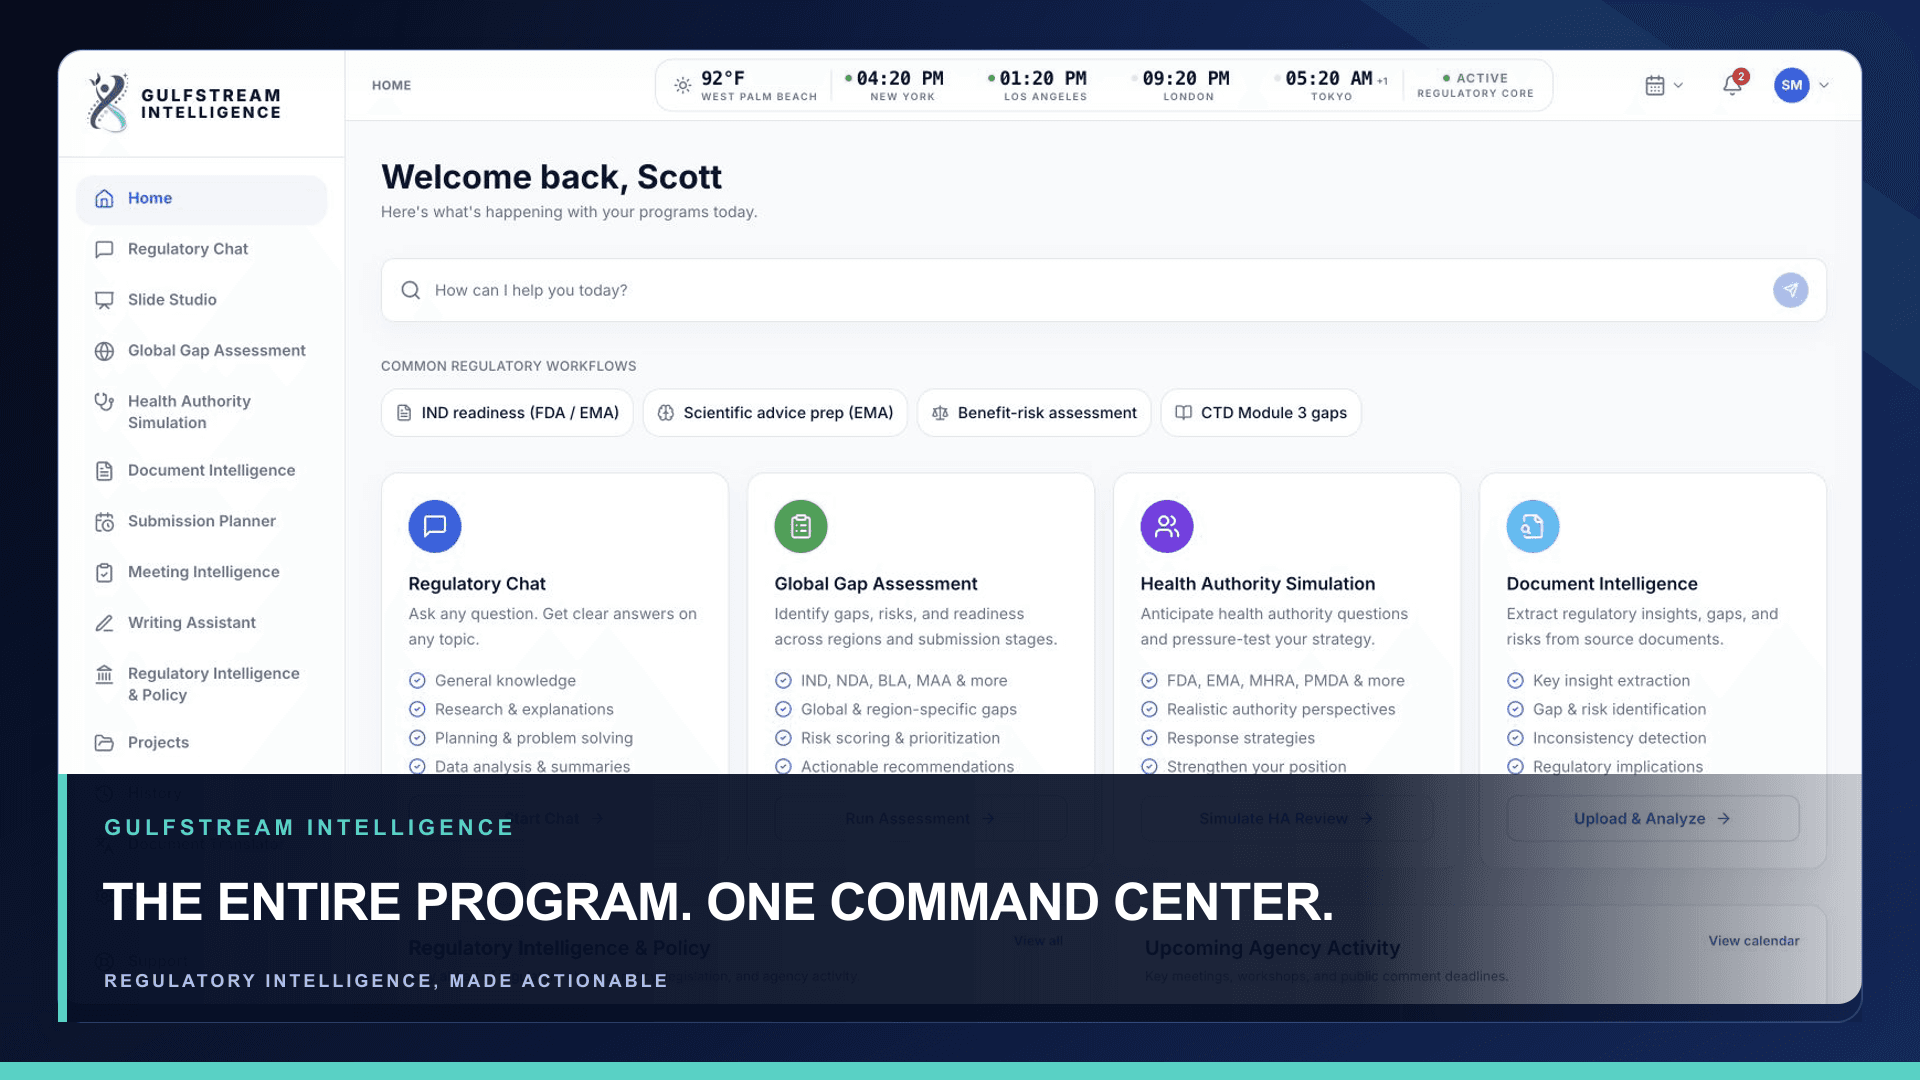Click the search magnifier icon
Viewport: 1920px width, 1080px height.
pos(410,291)
